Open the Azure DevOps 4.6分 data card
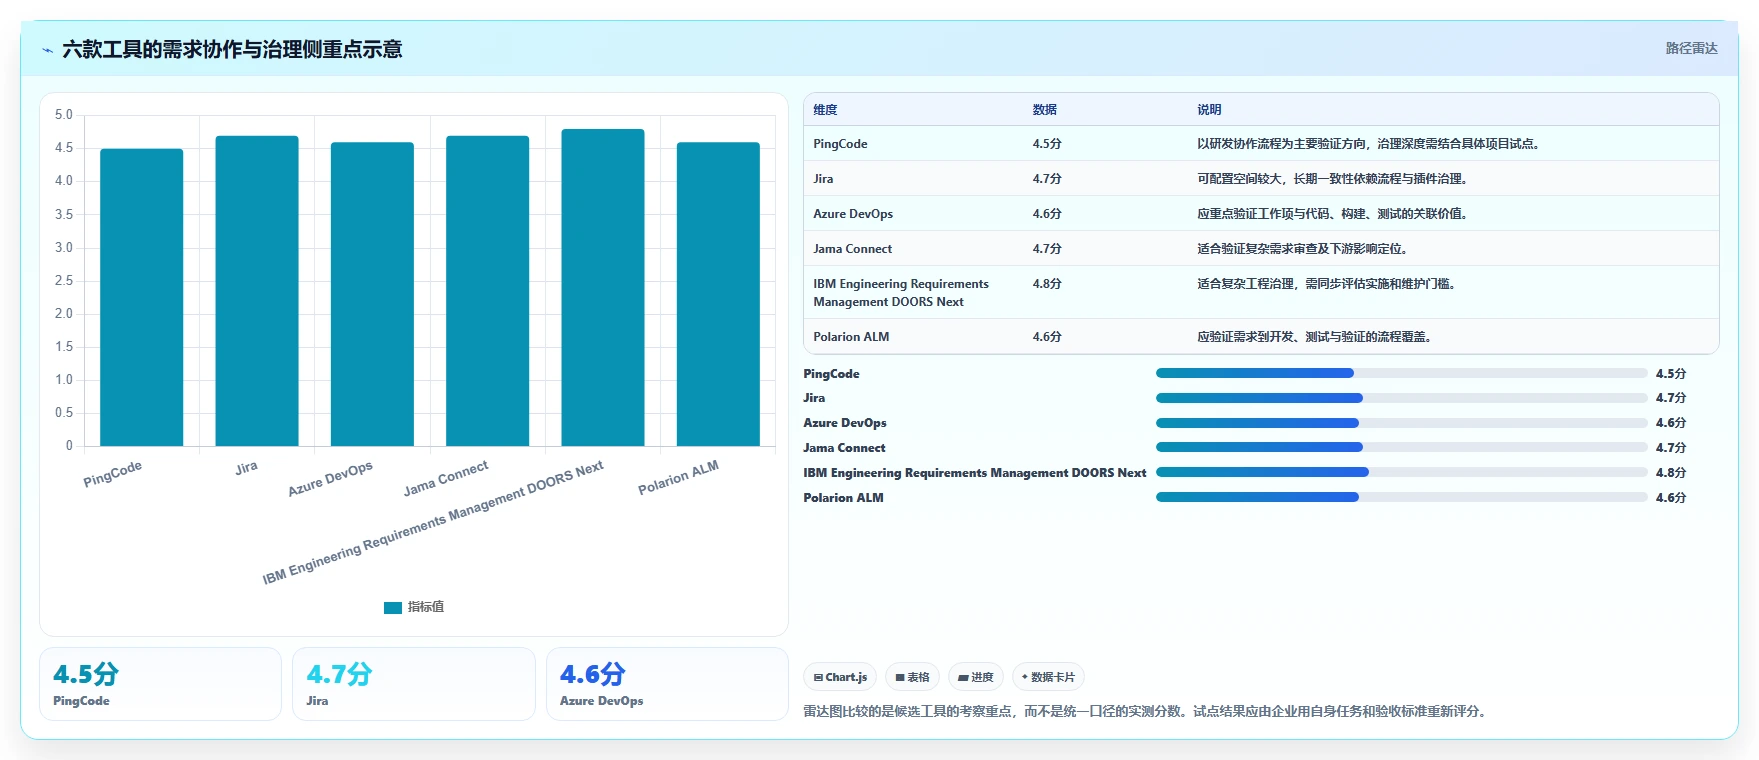The width and height of the screenshot is (1759, 760). pos(667,684)
